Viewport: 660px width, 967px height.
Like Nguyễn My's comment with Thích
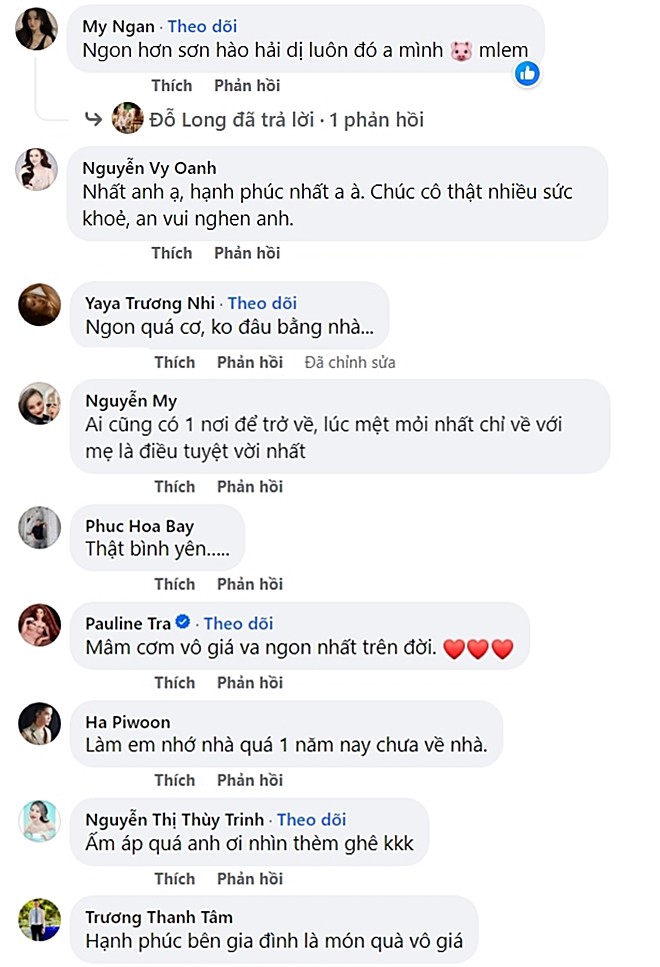[175, 486]
